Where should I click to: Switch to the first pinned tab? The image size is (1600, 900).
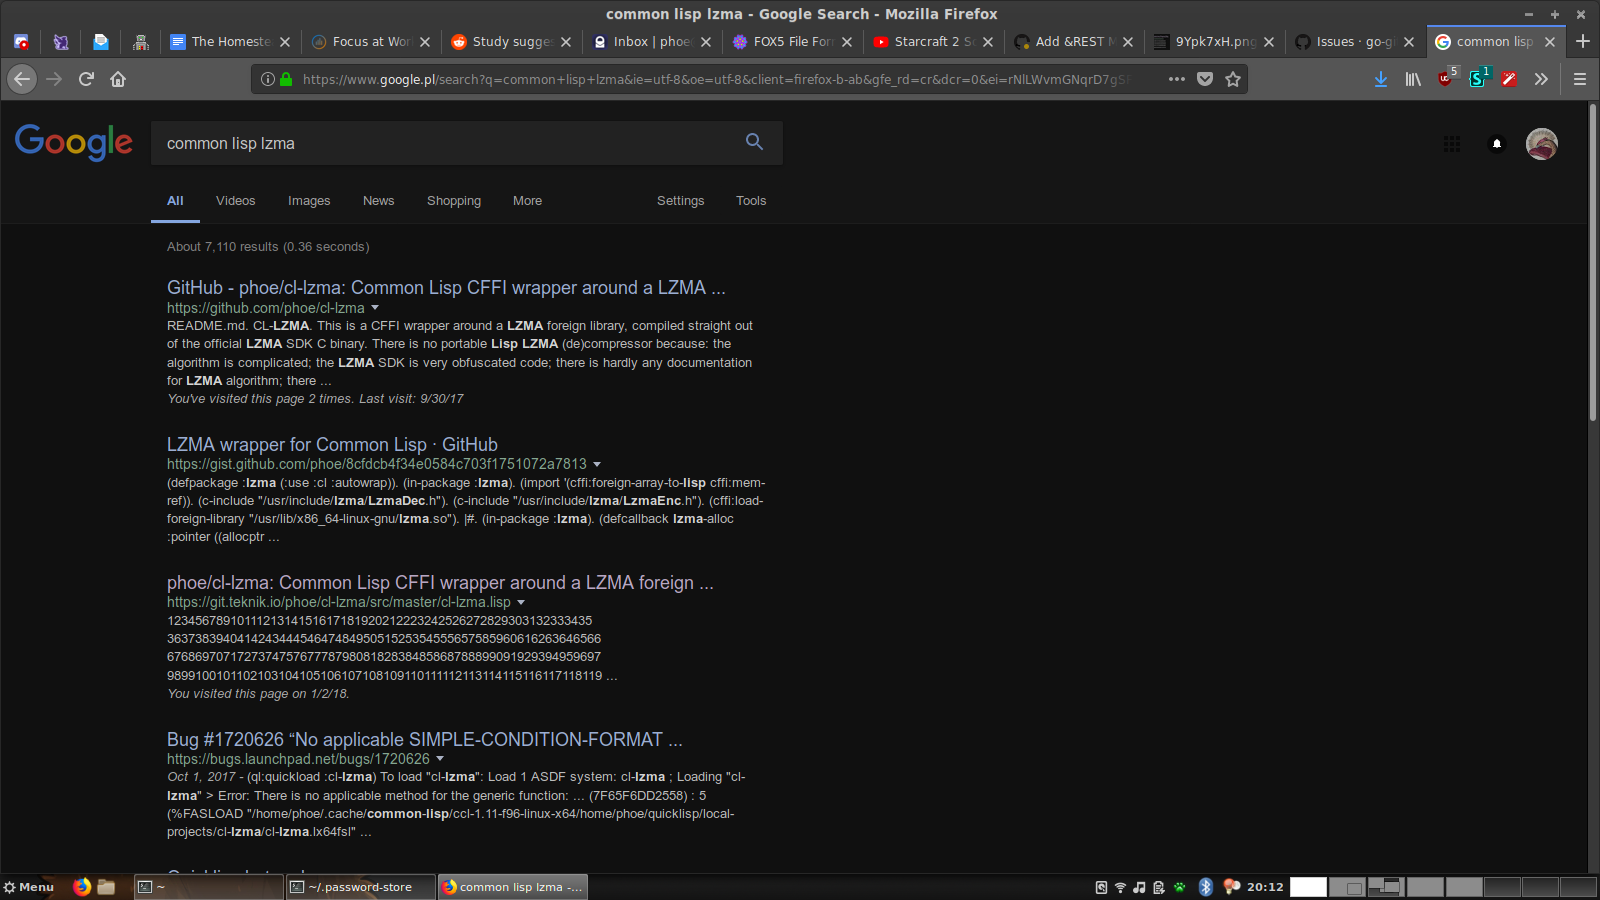click(x=21, y=42)
